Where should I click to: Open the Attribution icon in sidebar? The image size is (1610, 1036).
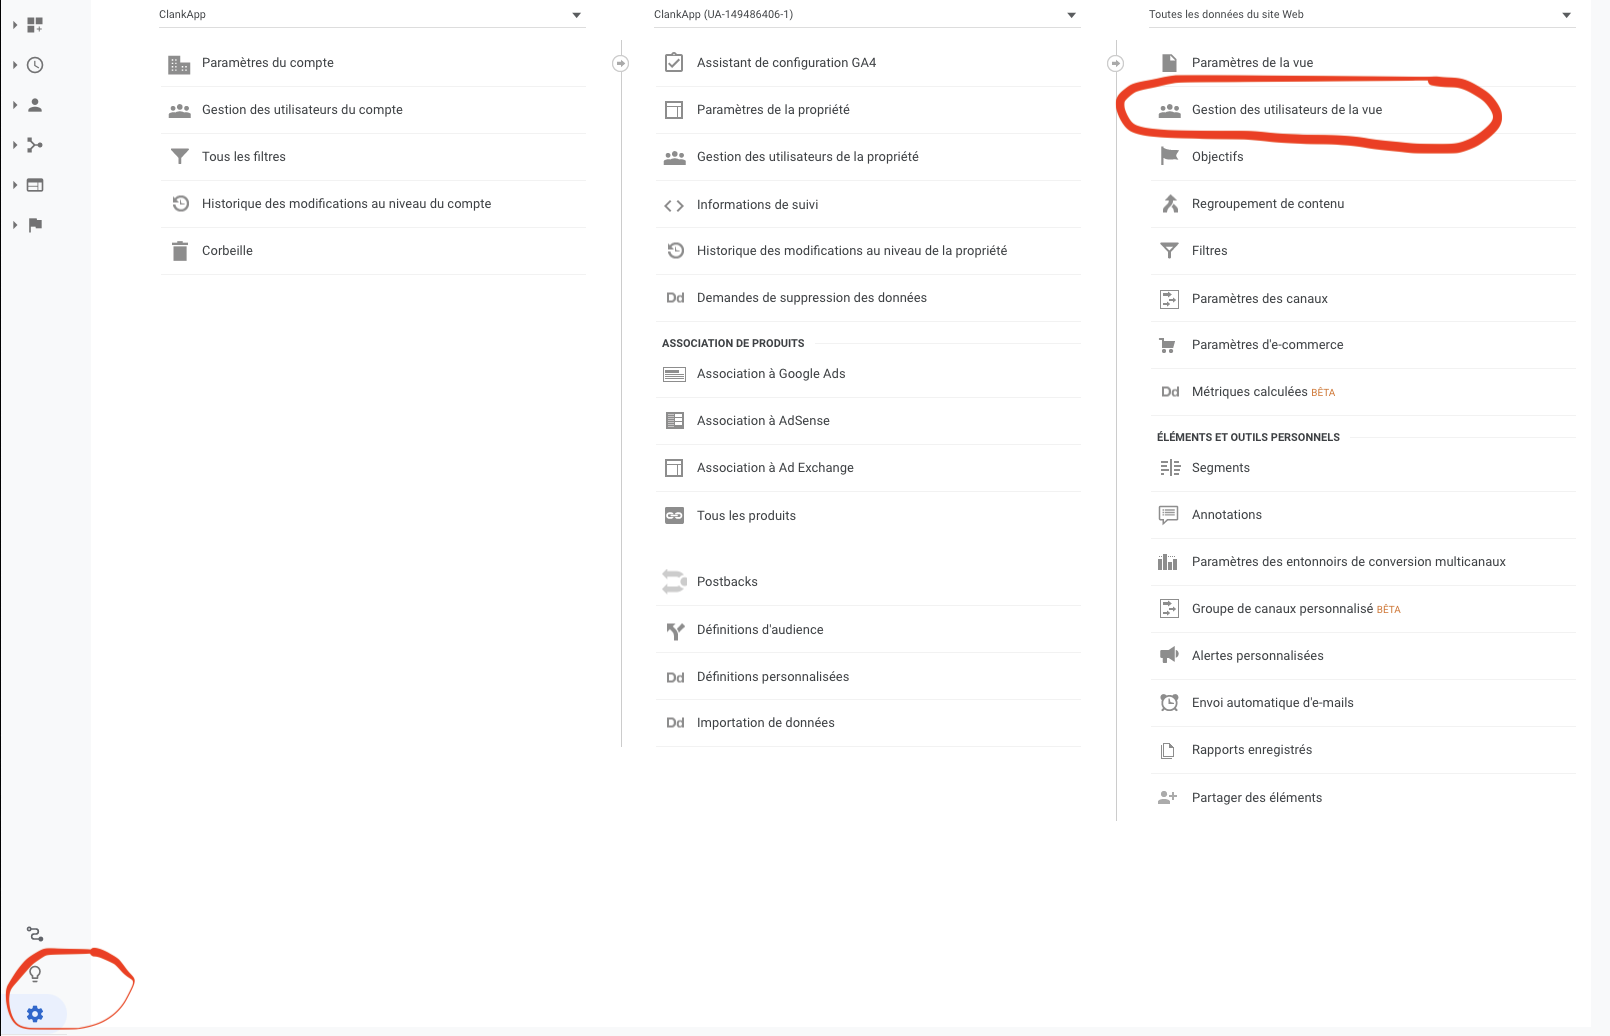[35, 934]
